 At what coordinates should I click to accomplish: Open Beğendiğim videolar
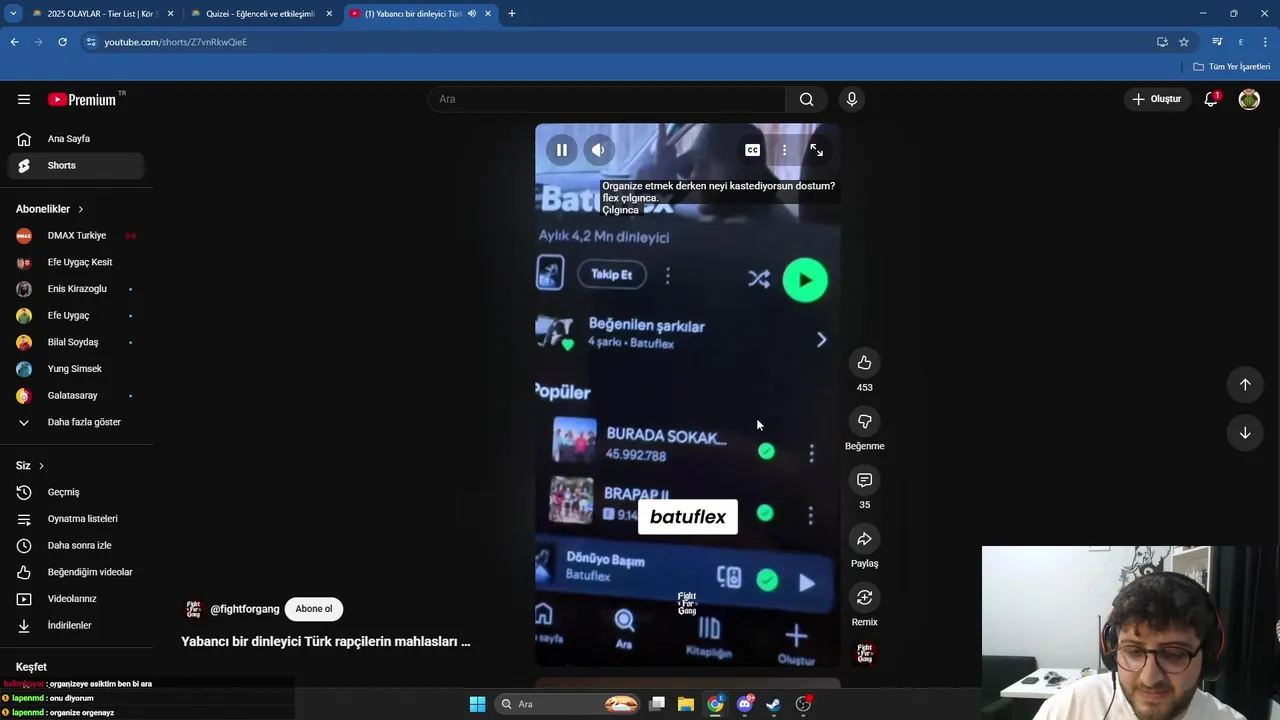point(76,572)
